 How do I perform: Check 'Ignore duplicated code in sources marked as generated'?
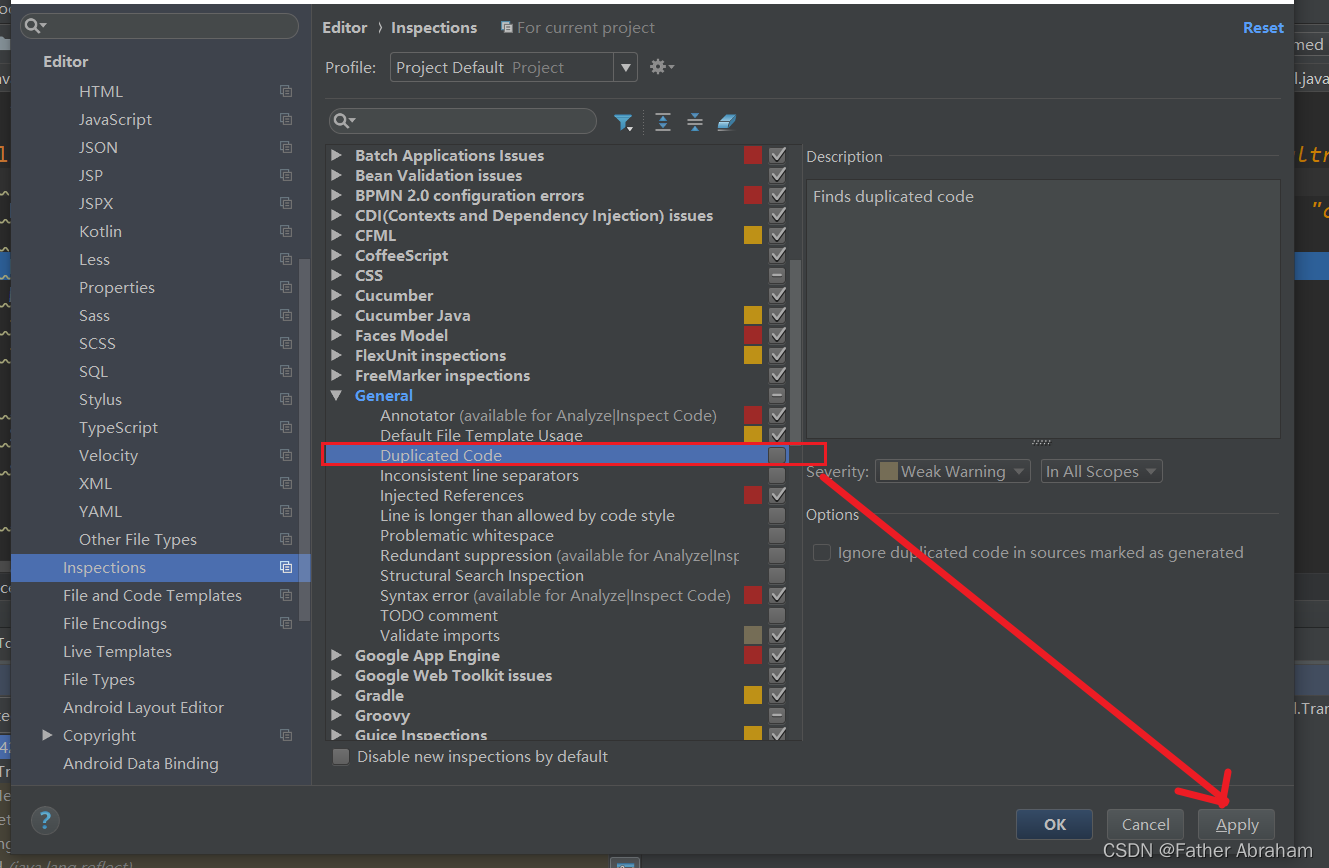coord(821,552)
